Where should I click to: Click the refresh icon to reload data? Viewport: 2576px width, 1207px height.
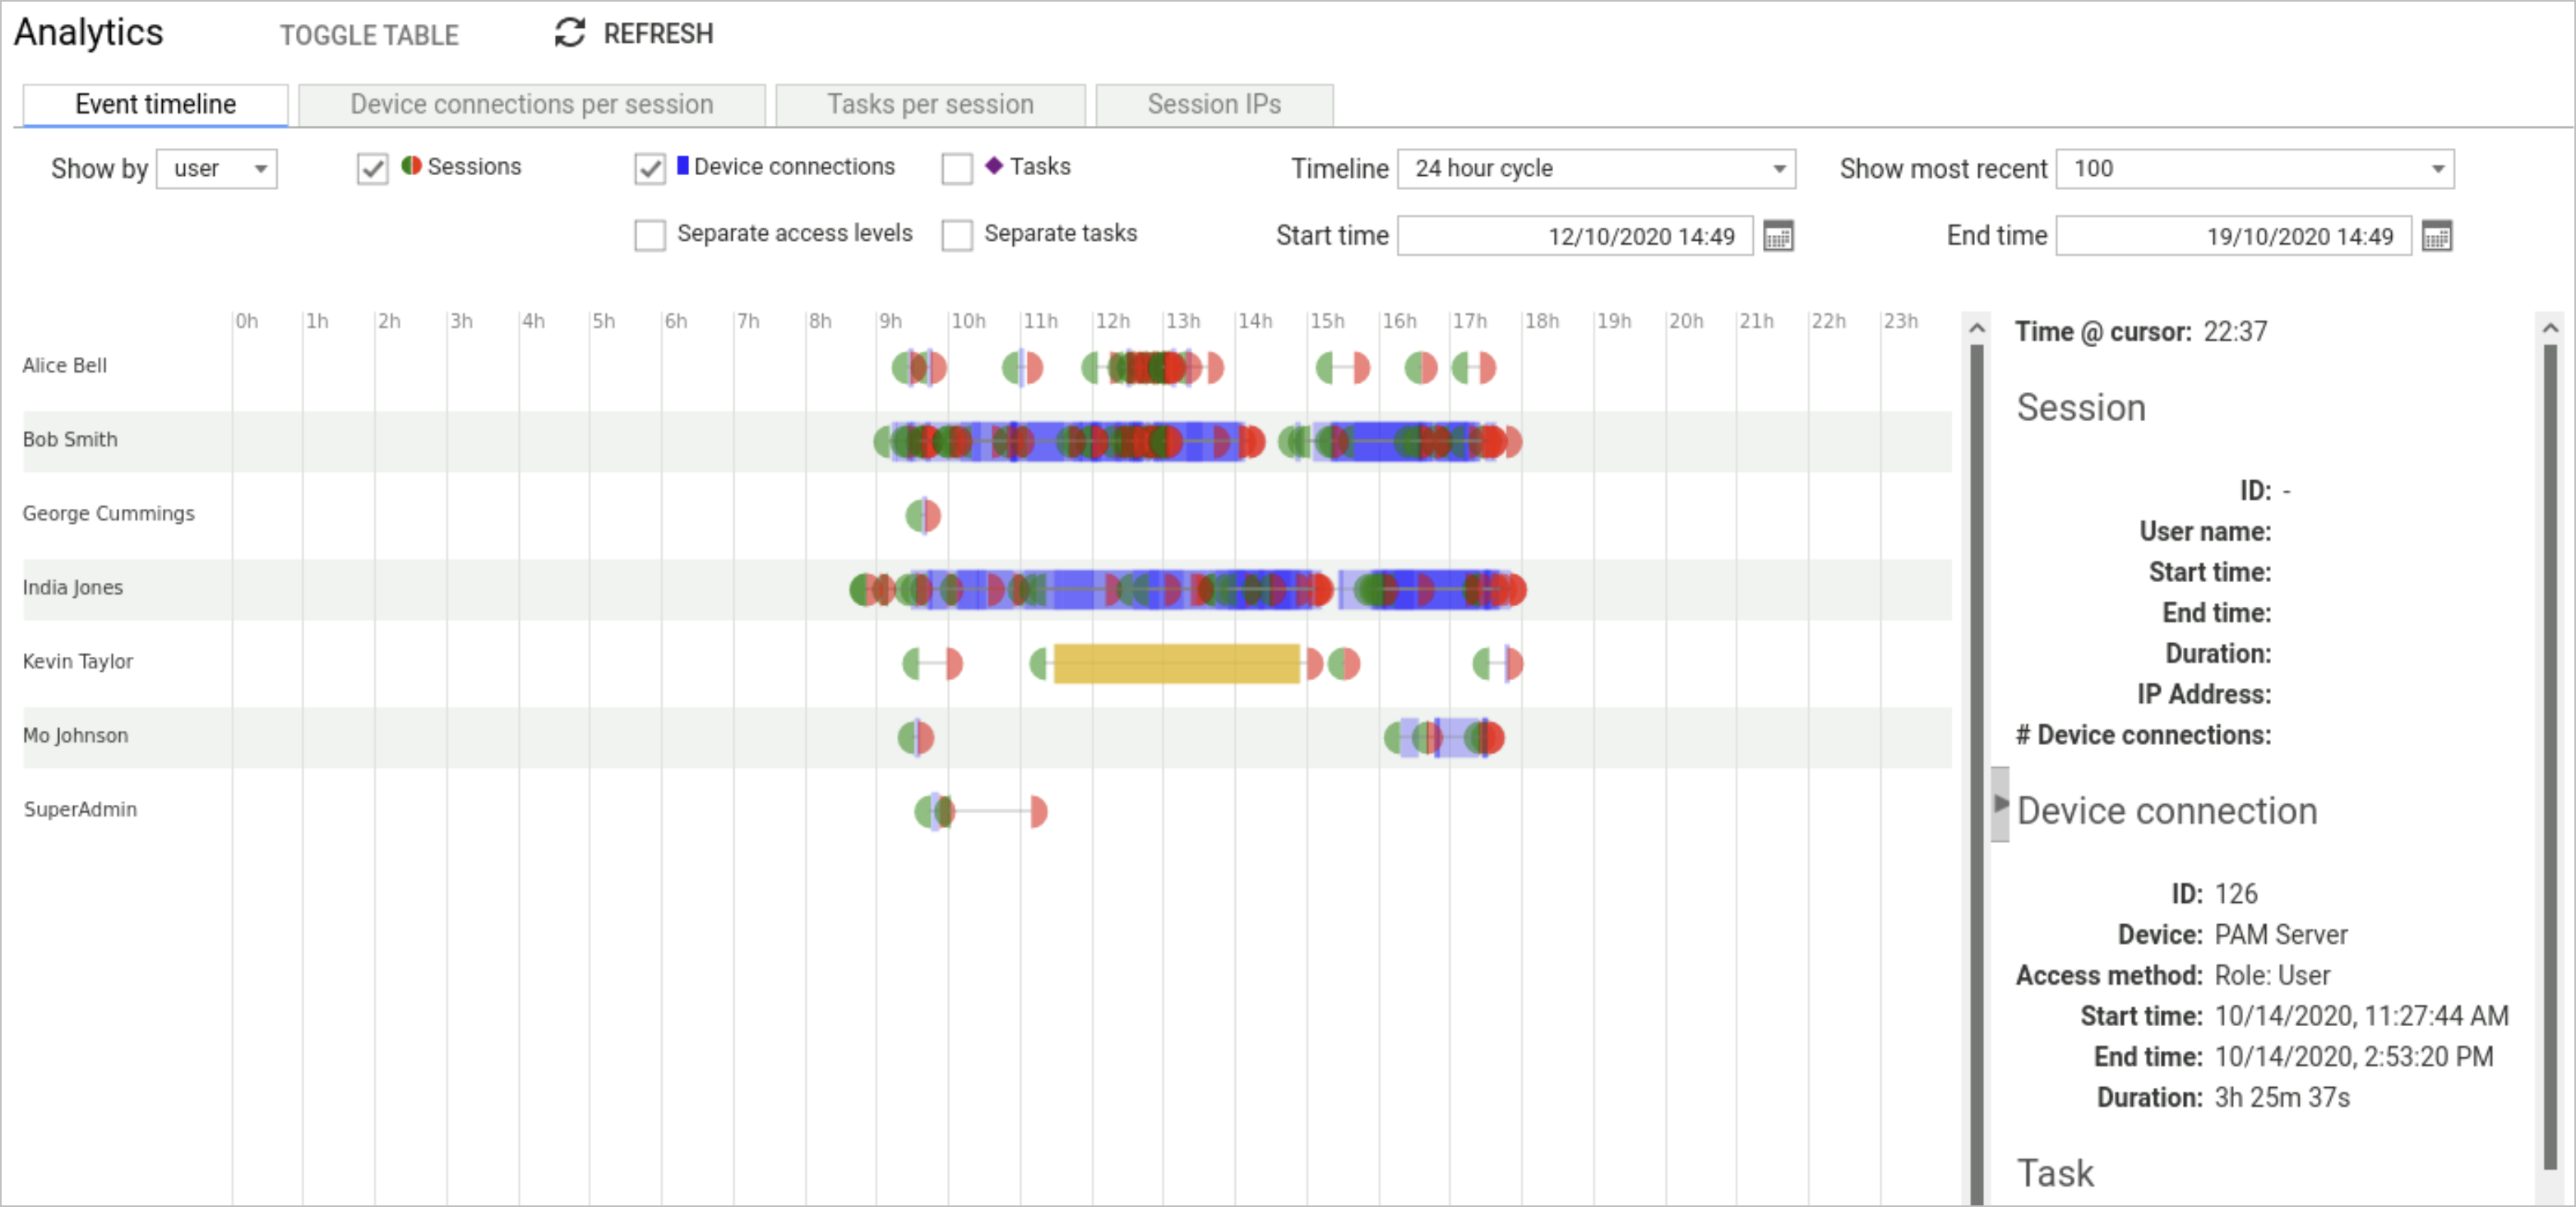click(570, 31)
